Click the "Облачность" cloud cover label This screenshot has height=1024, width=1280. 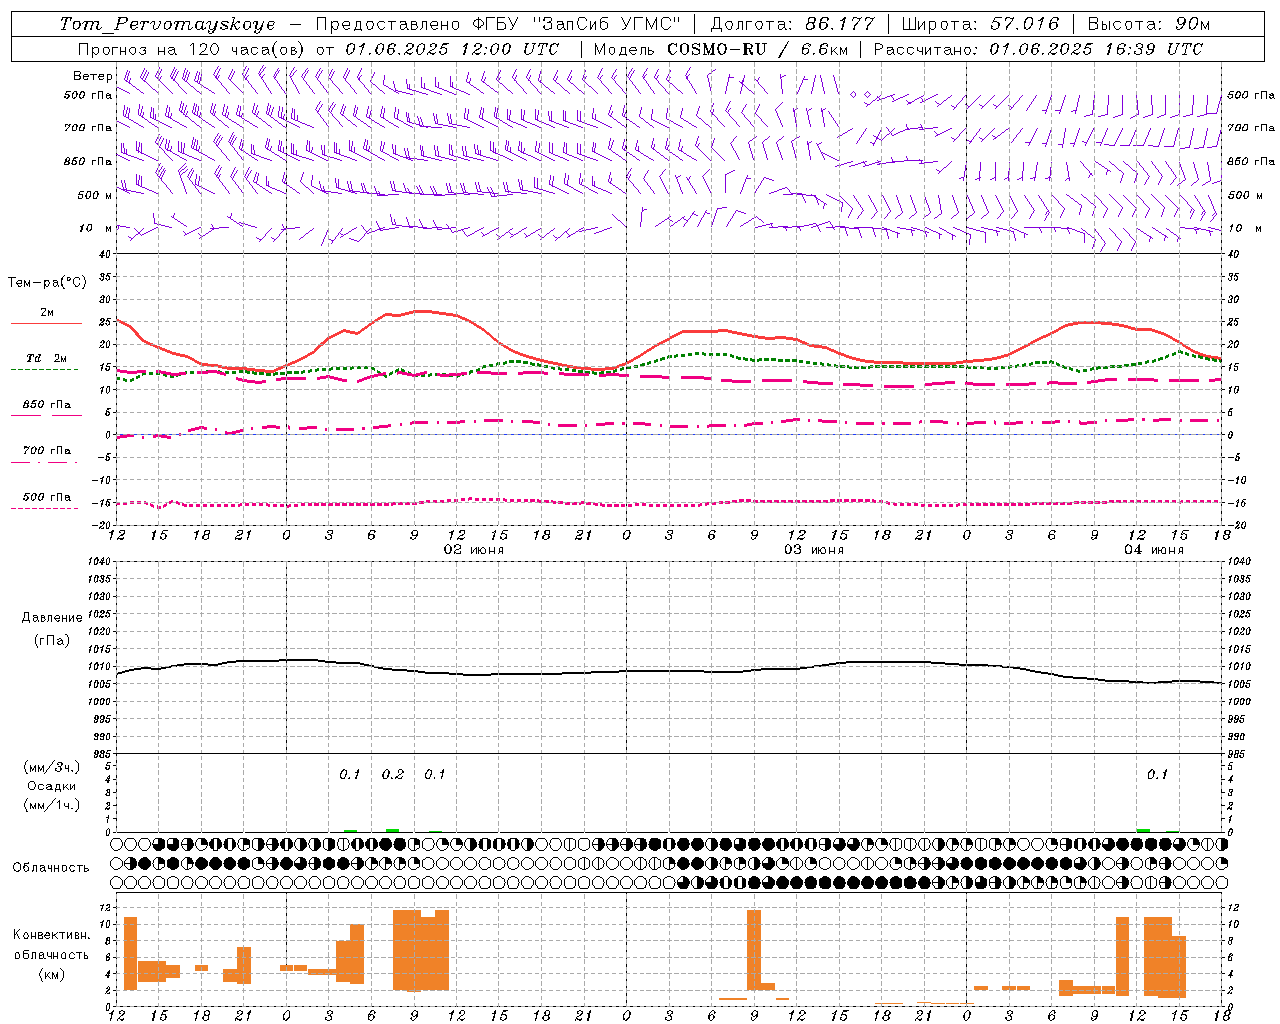click(x=51, y=868)
